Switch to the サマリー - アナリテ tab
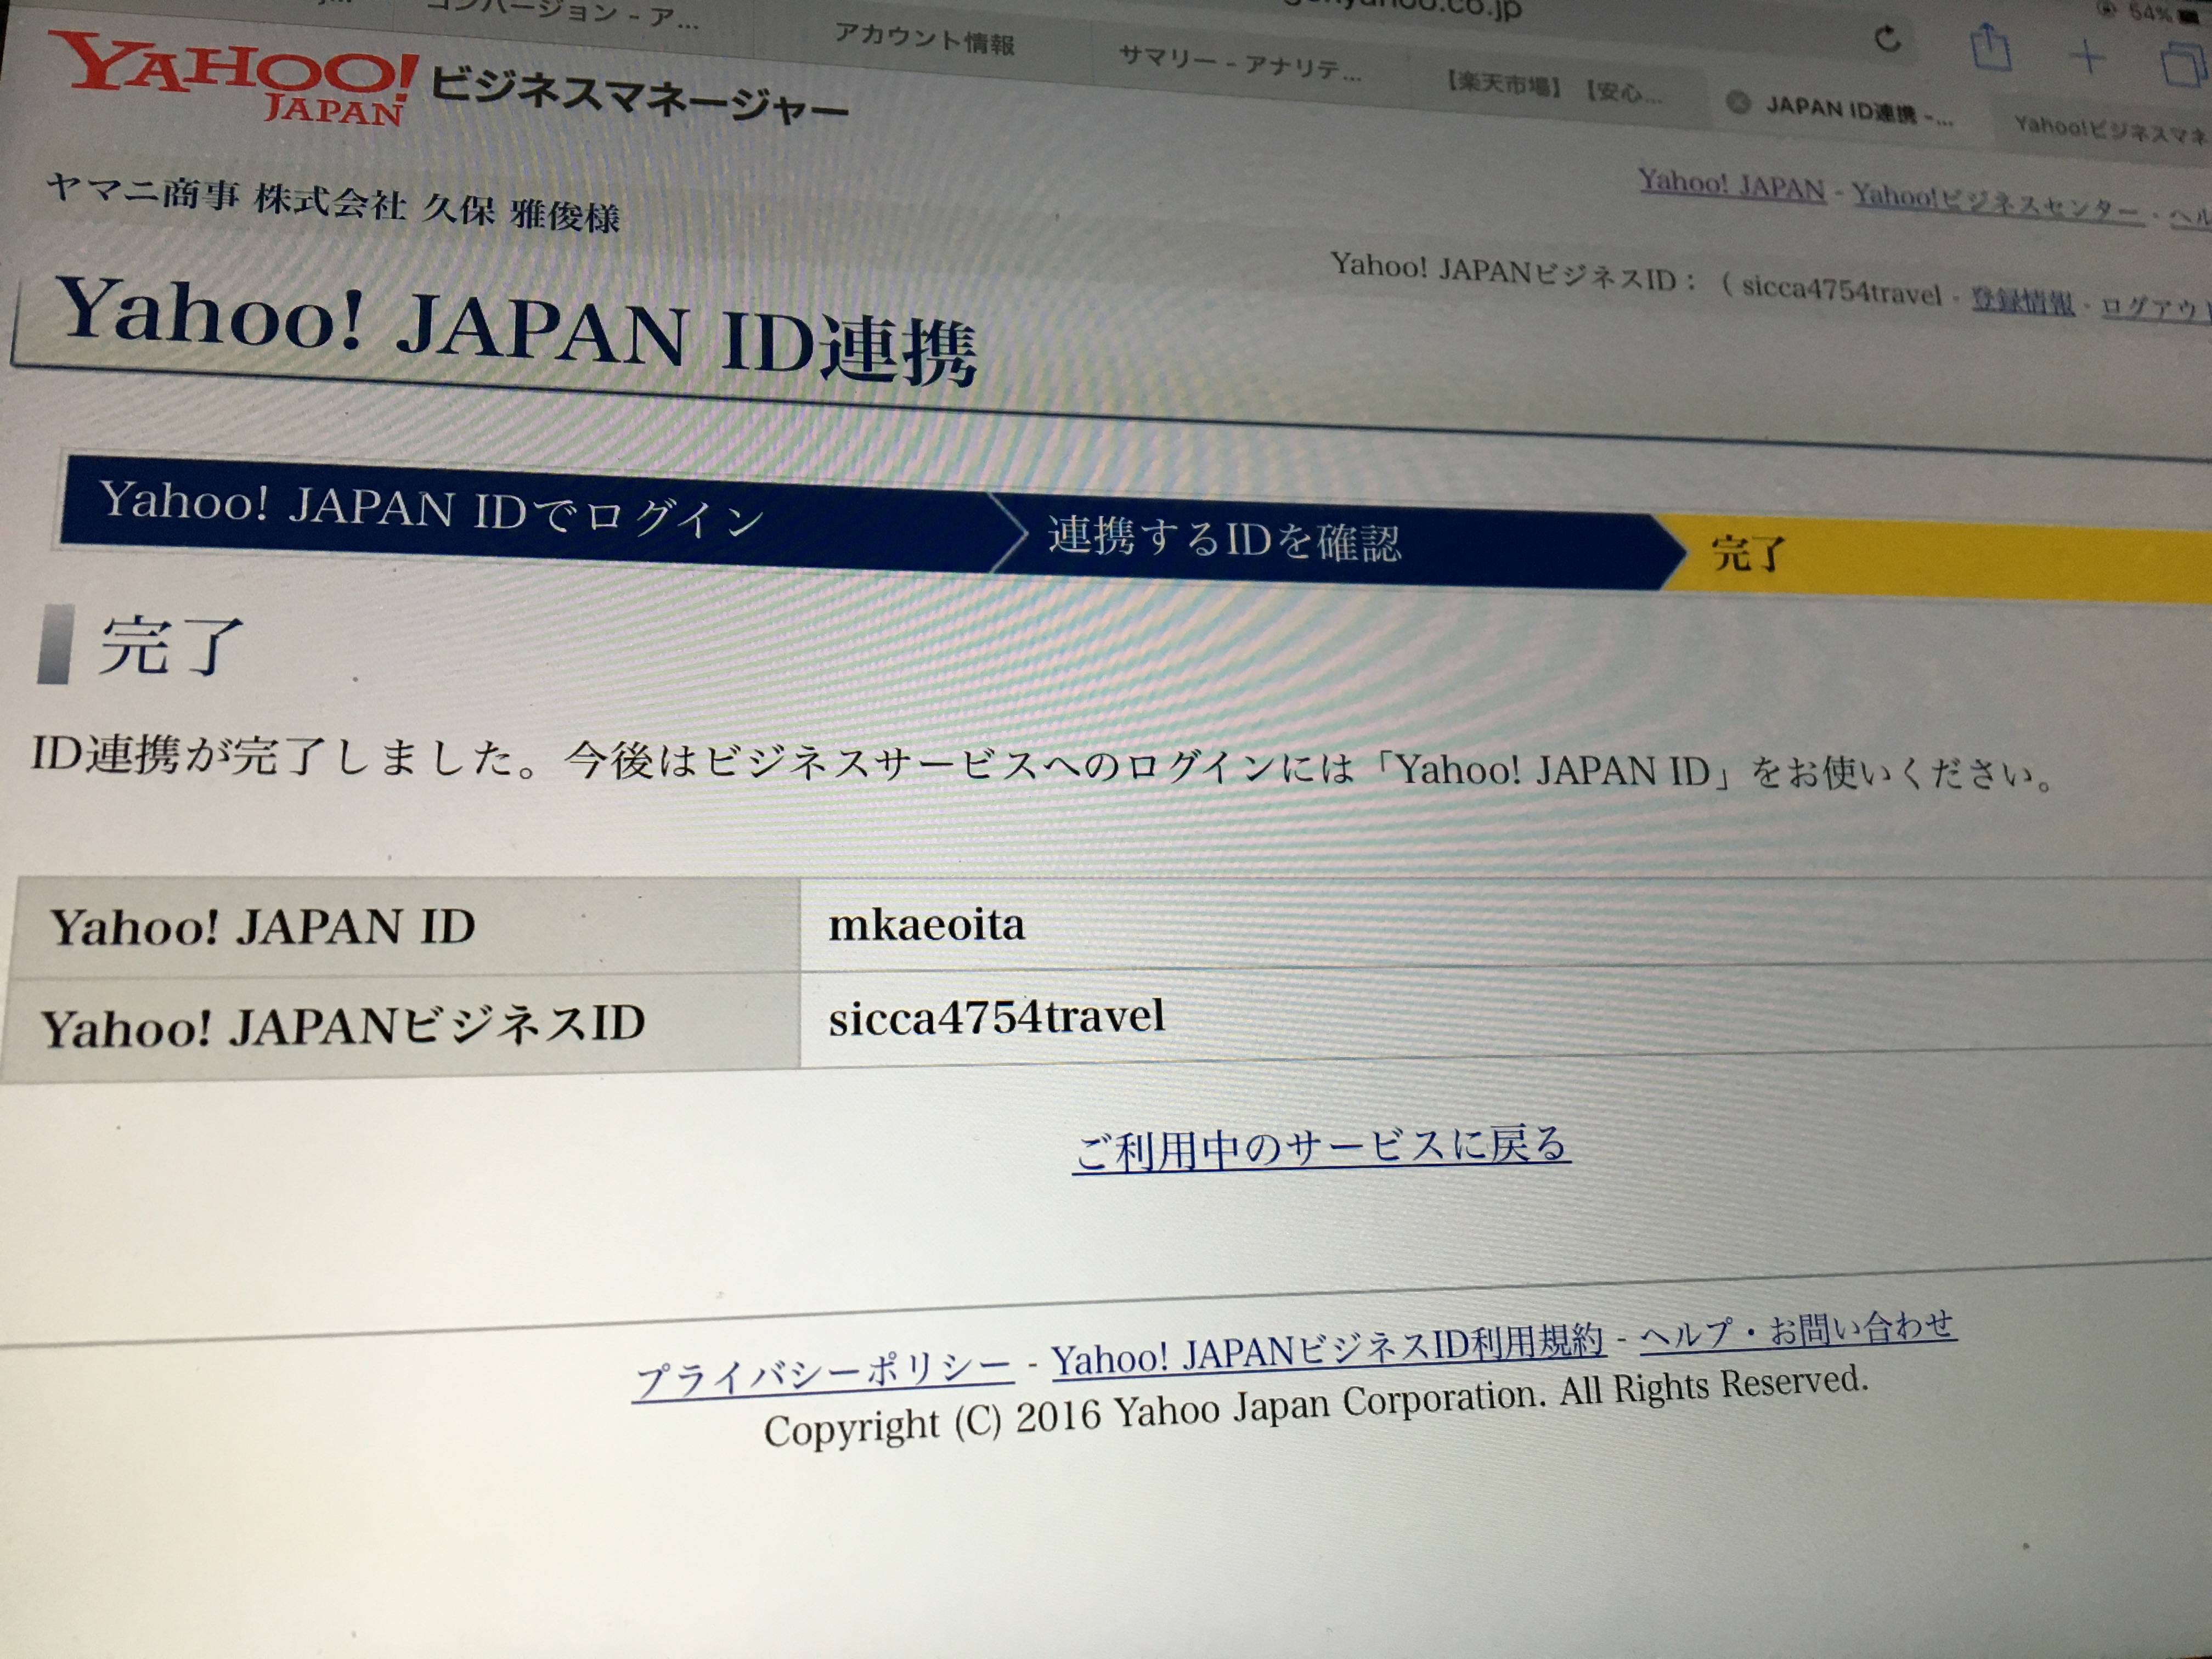Screen dimensions: 2212x1659 [1240, 64]
